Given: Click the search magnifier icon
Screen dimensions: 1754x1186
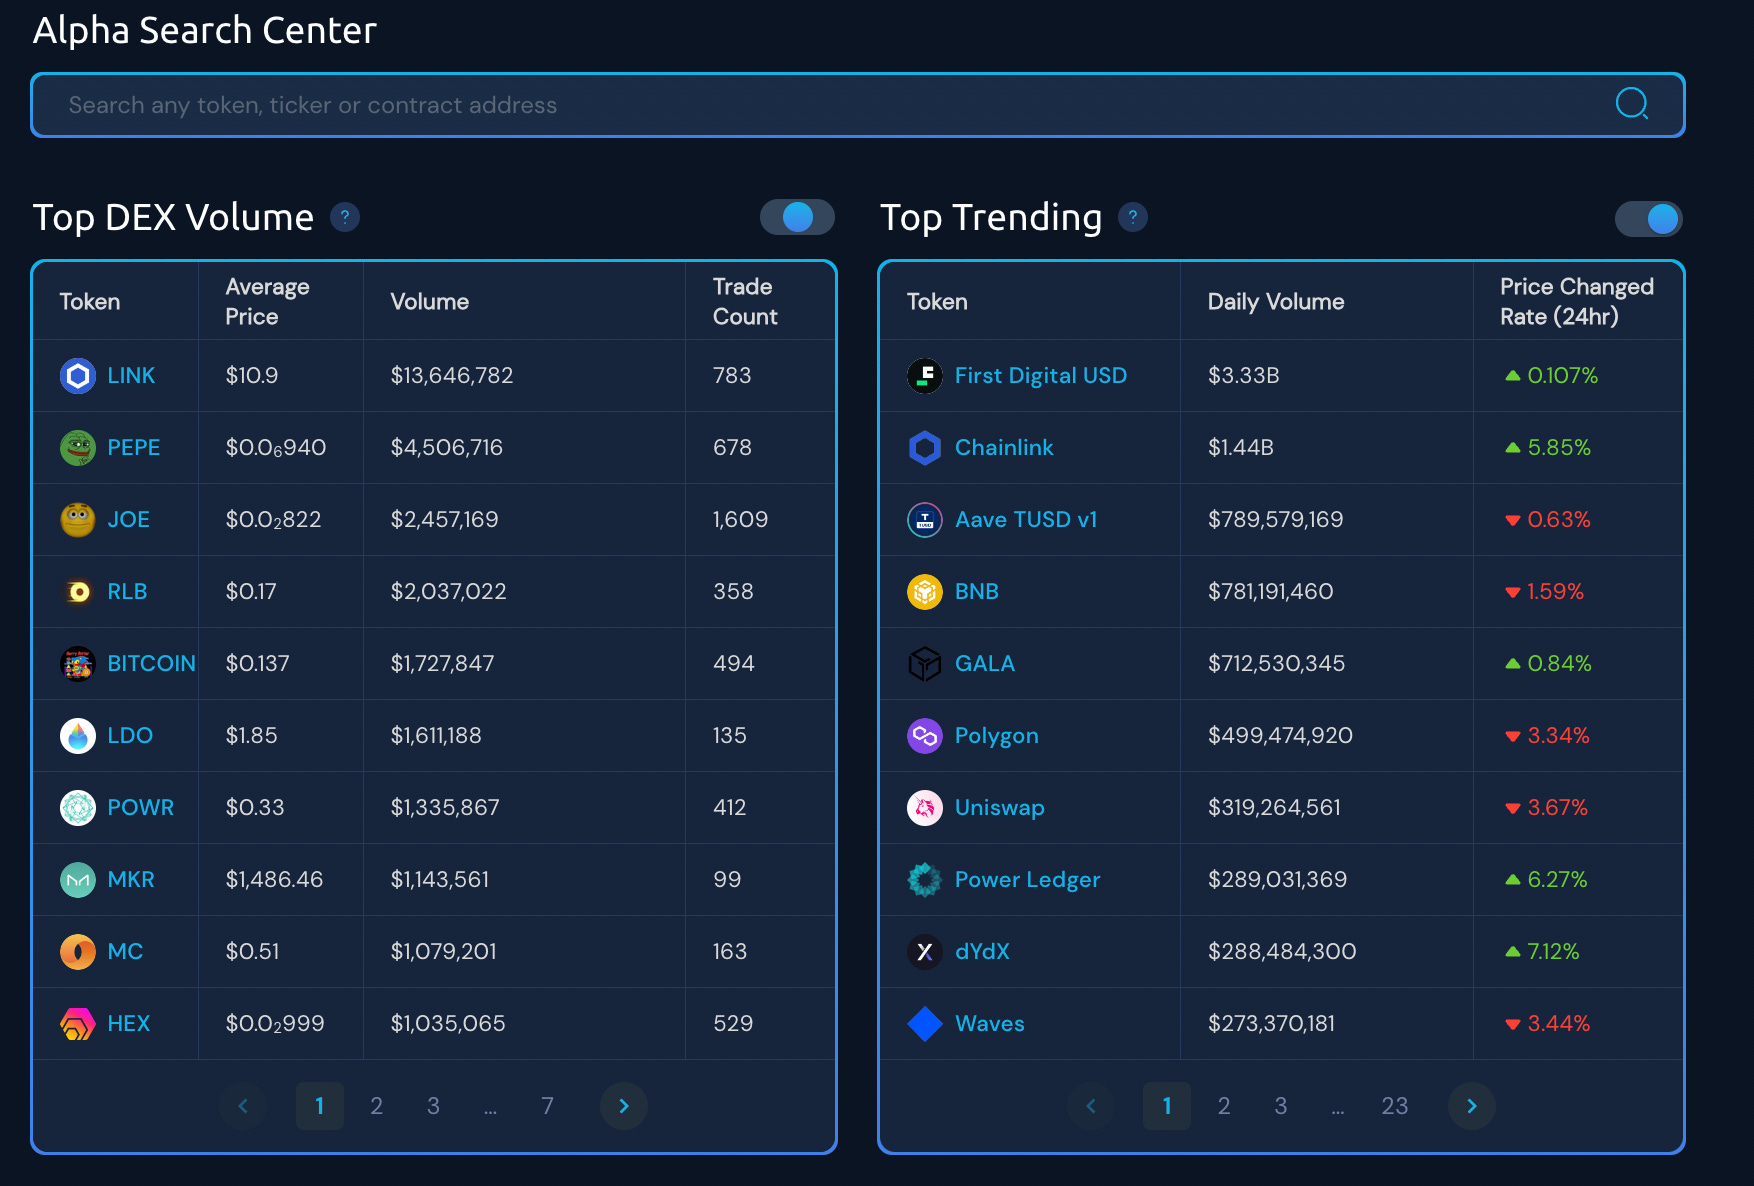Looking at the screenshot, I should pos(1632,103).
